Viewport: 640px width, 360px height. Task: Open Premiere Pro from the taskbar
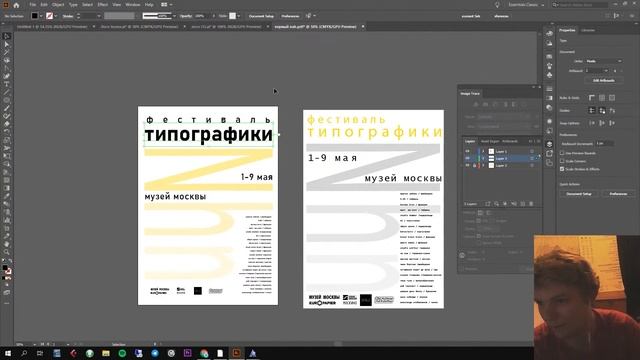coord(187,353)
